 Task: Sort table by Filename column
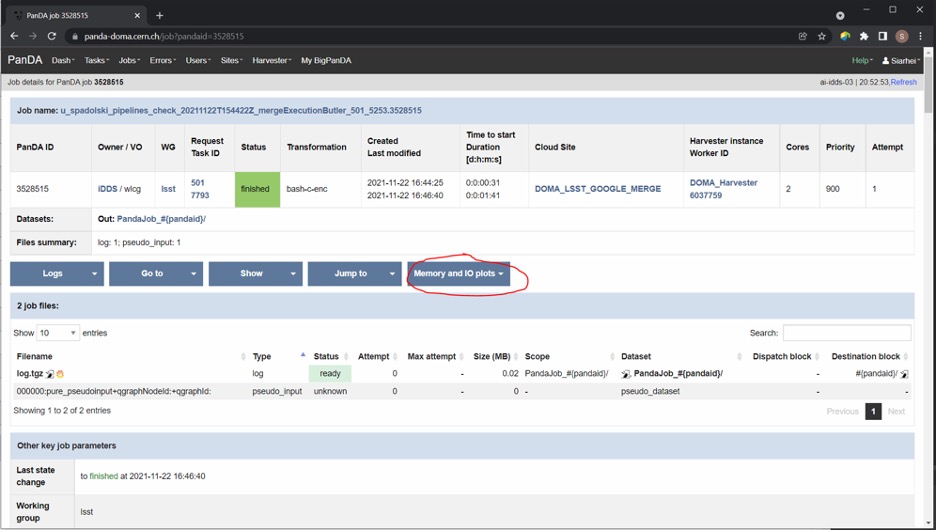35,356
